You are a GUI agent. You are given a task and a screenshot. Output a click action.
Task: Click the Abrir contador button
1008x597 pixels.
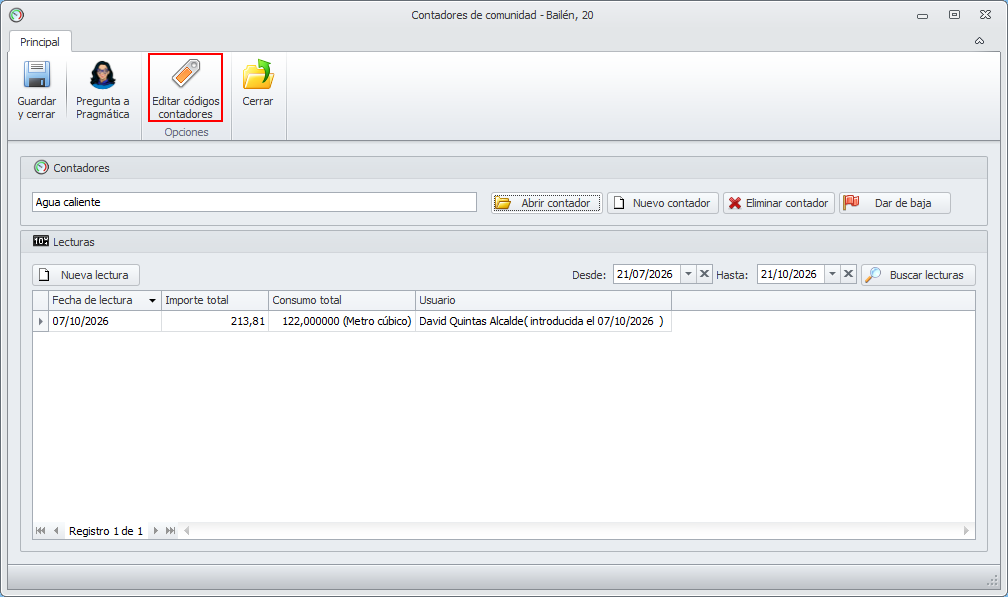(x=547, y=203)
